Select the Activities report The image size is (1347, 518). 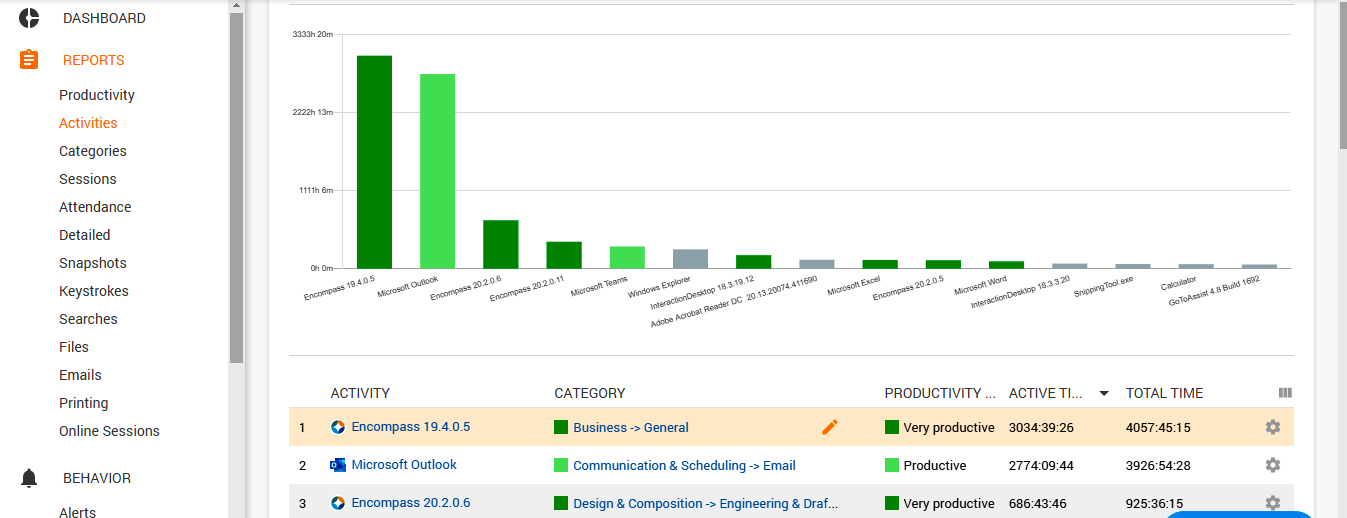click(x=88, y=123)
